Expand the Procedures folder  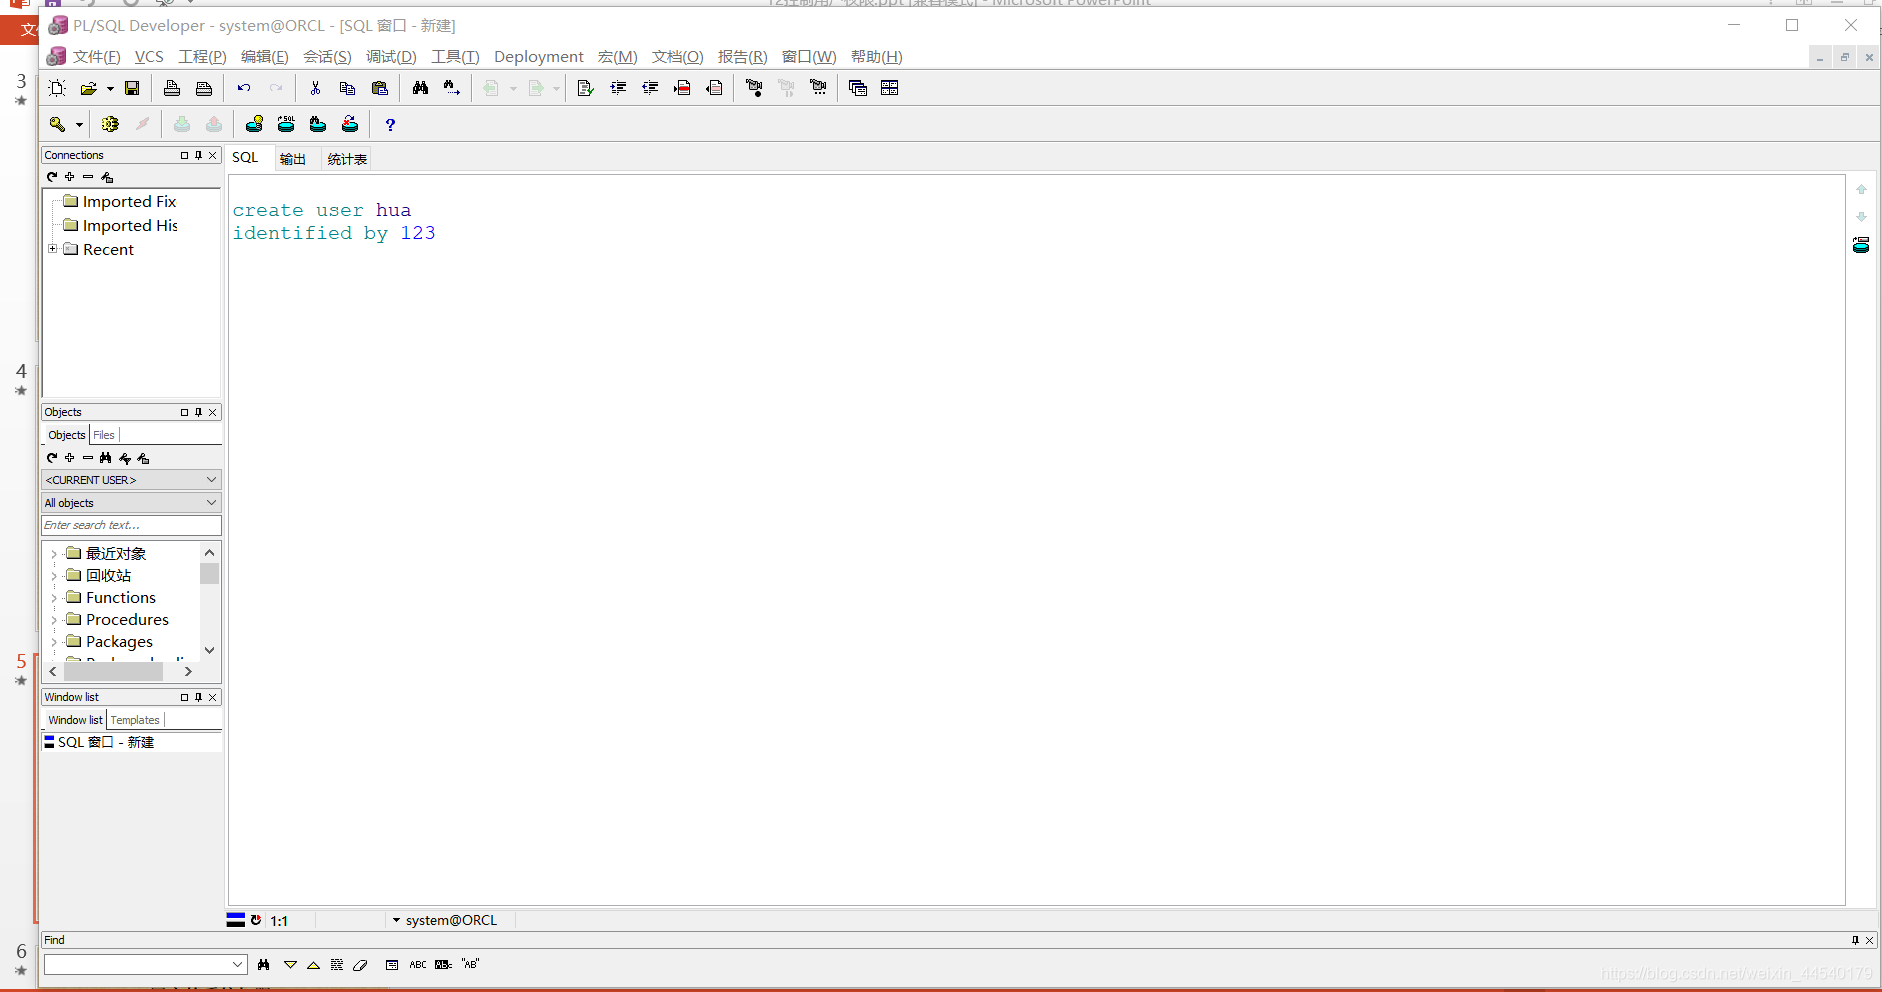pyautogui.click(x=54, y=620)
